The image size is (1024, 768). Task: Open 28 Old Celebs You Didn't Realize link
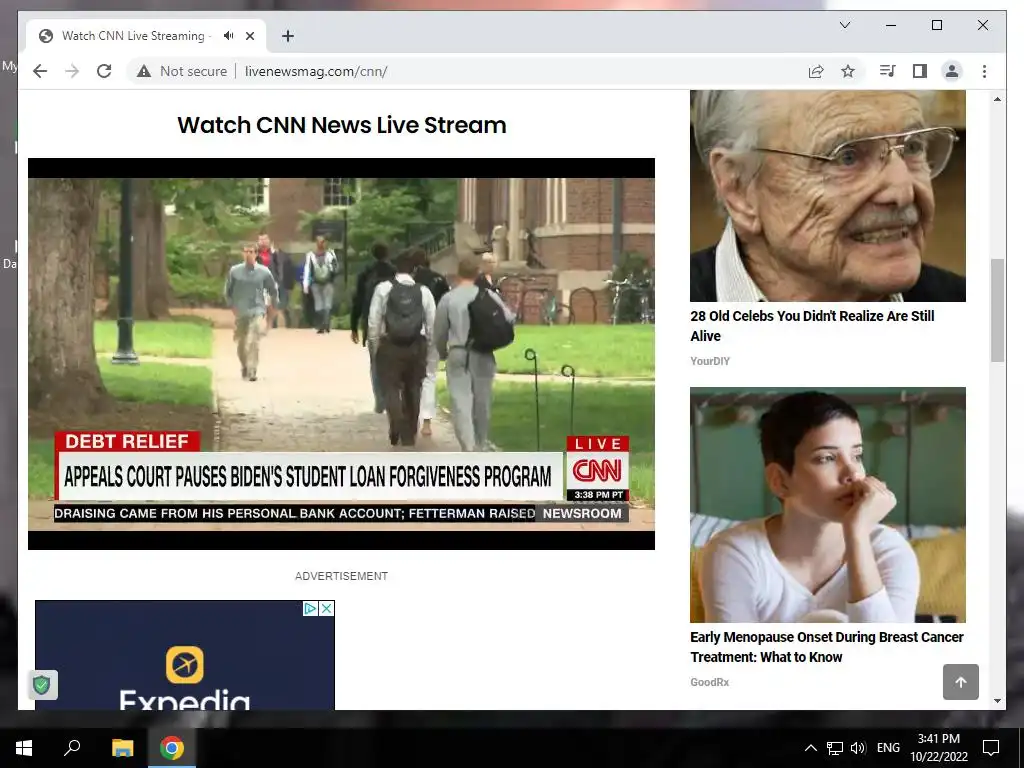coord(812,326)
